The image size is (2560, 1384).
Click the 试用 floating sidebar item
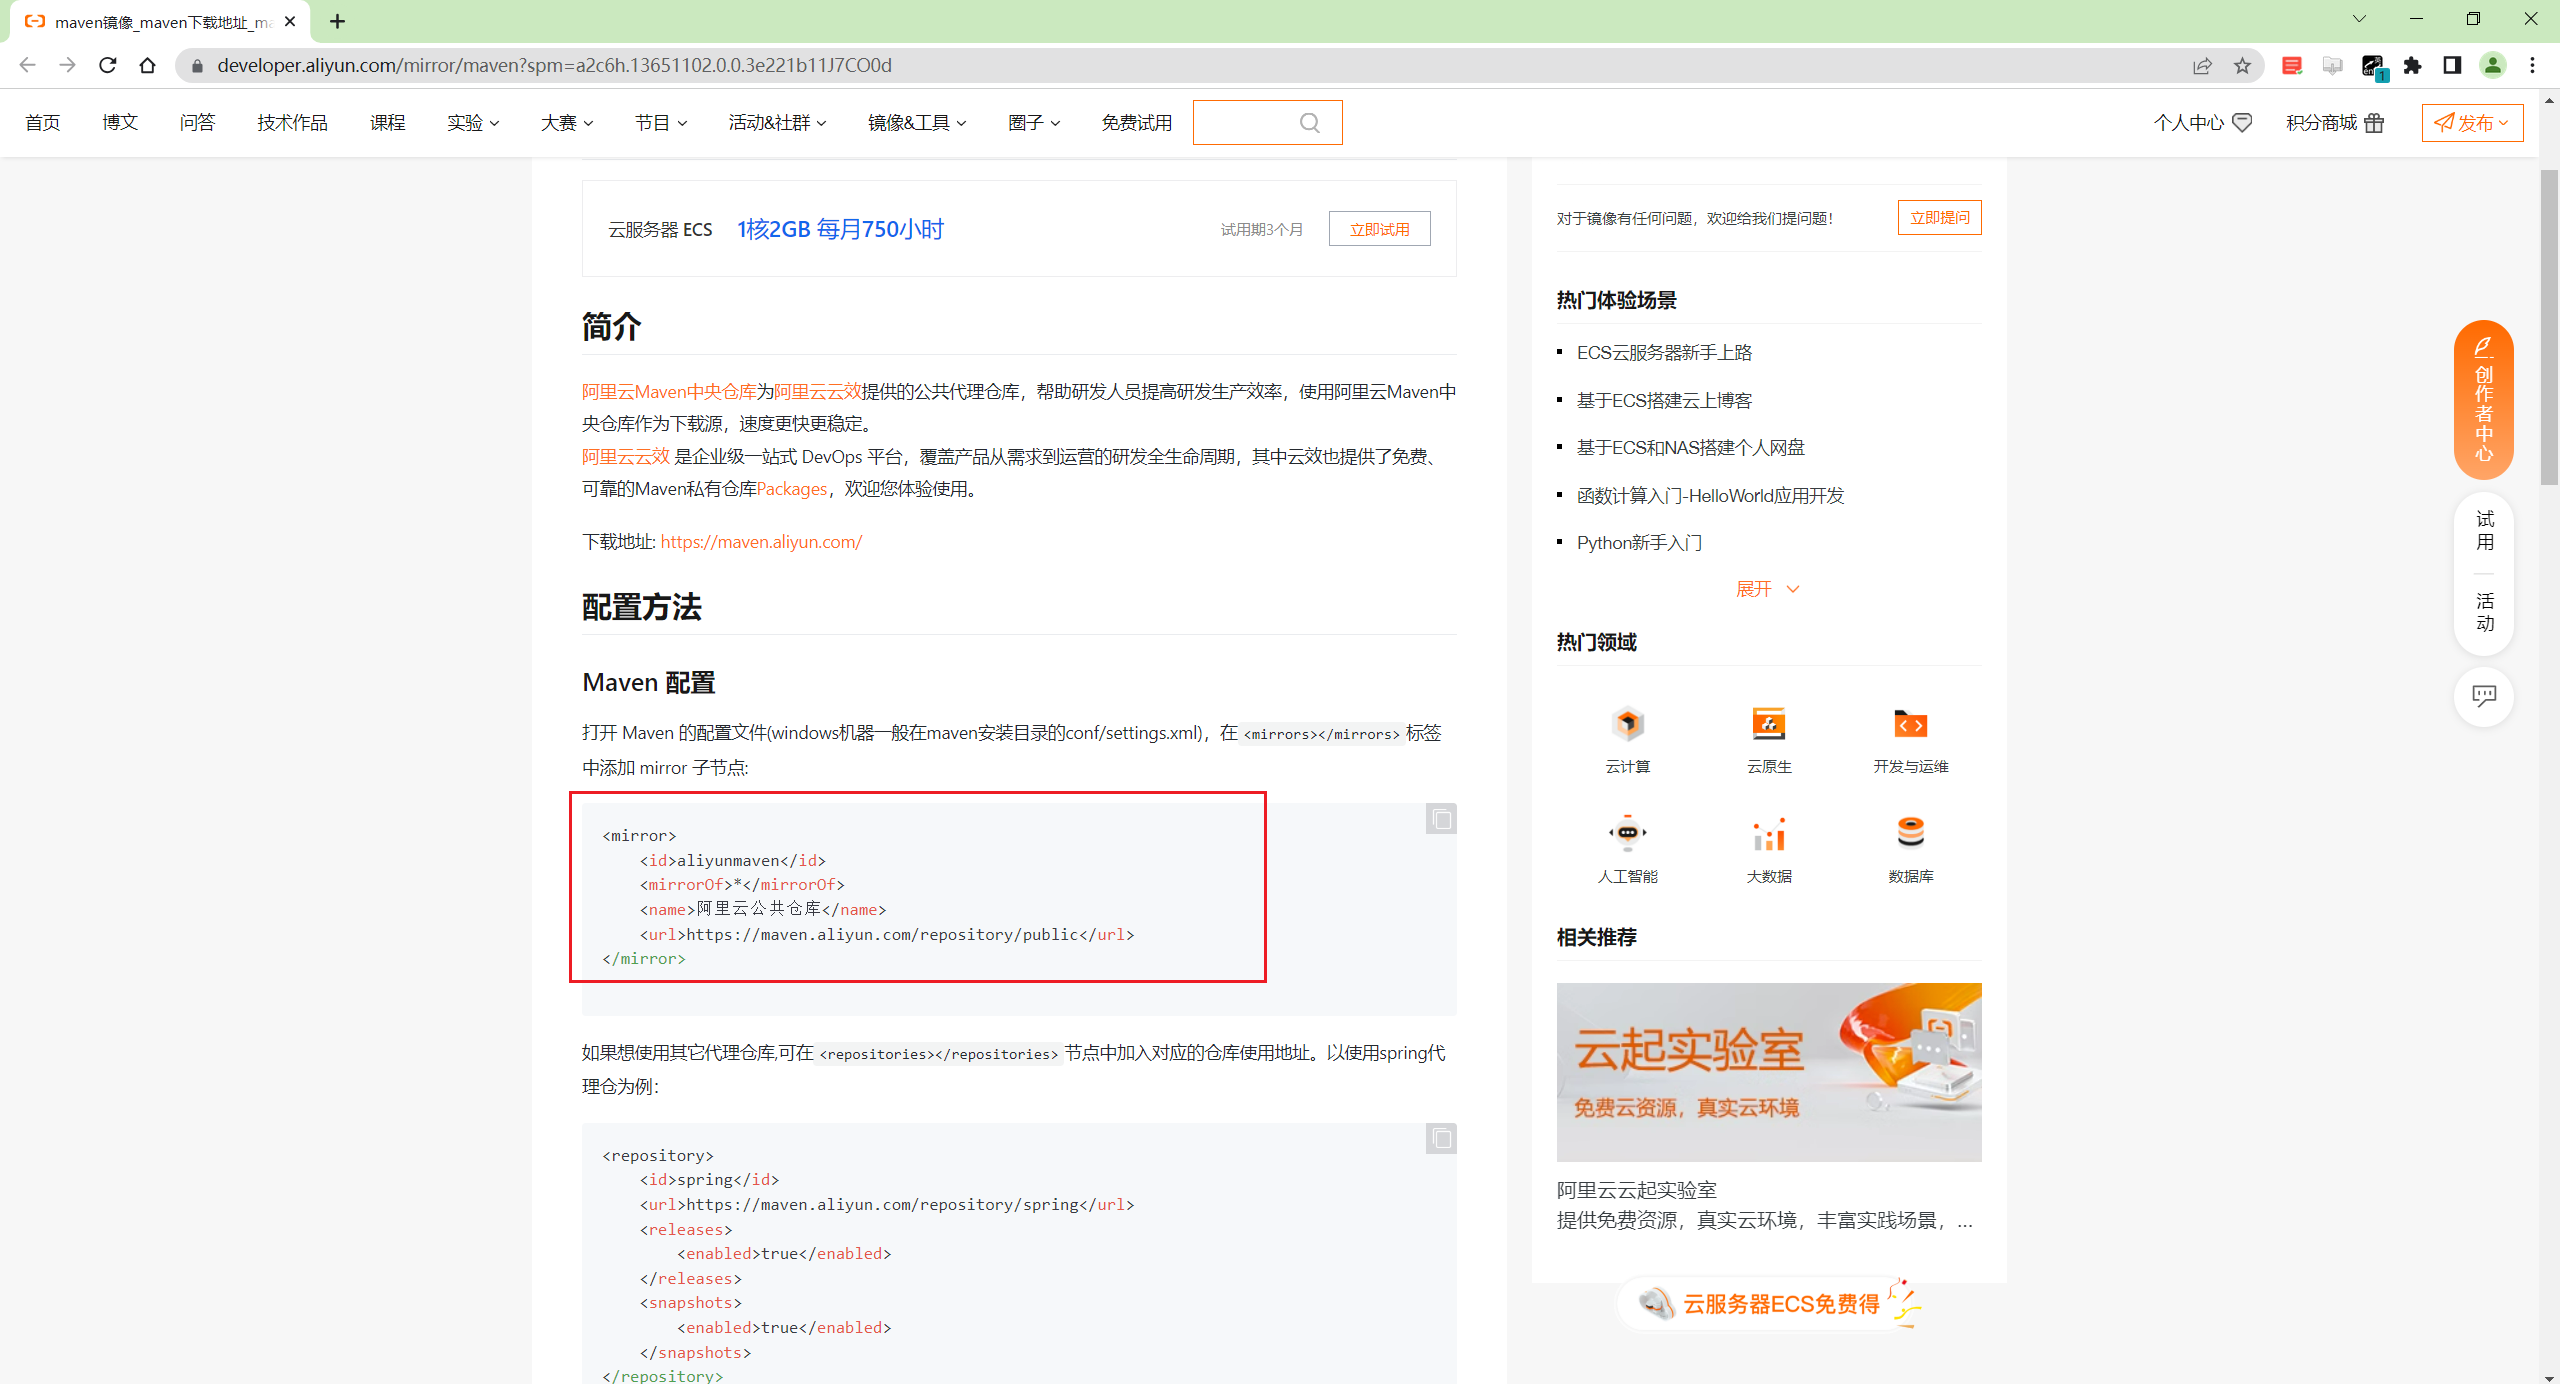[x=2484, y=531]
